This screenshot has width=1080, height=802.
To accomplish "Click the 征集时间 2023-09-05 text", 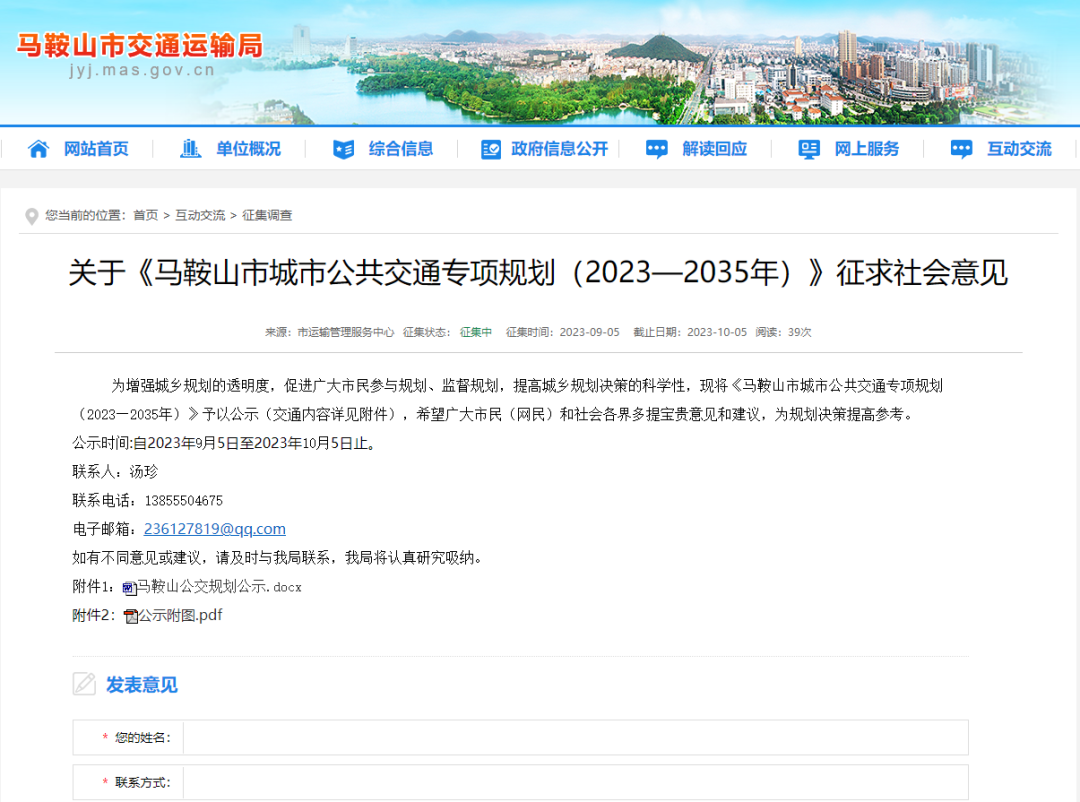I will point(563,332).
